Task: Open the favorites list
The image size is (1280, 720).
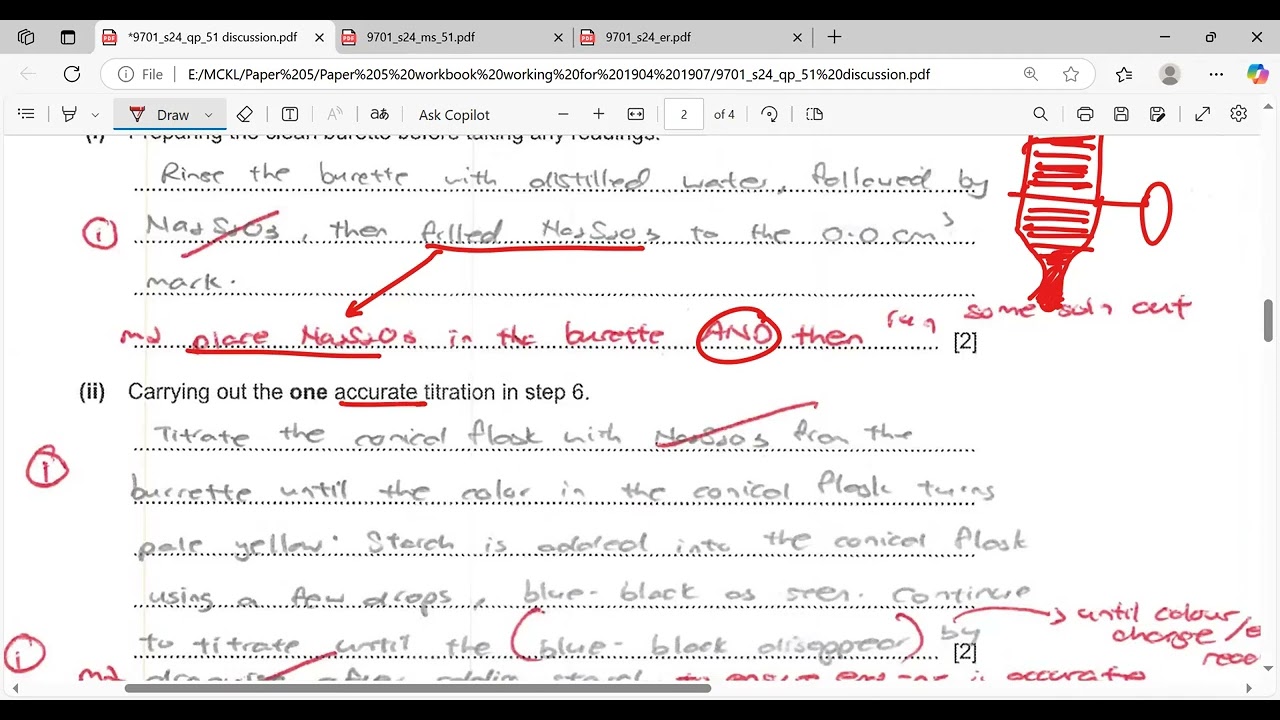Action: pyautogui.click(x=1124, y=74)
